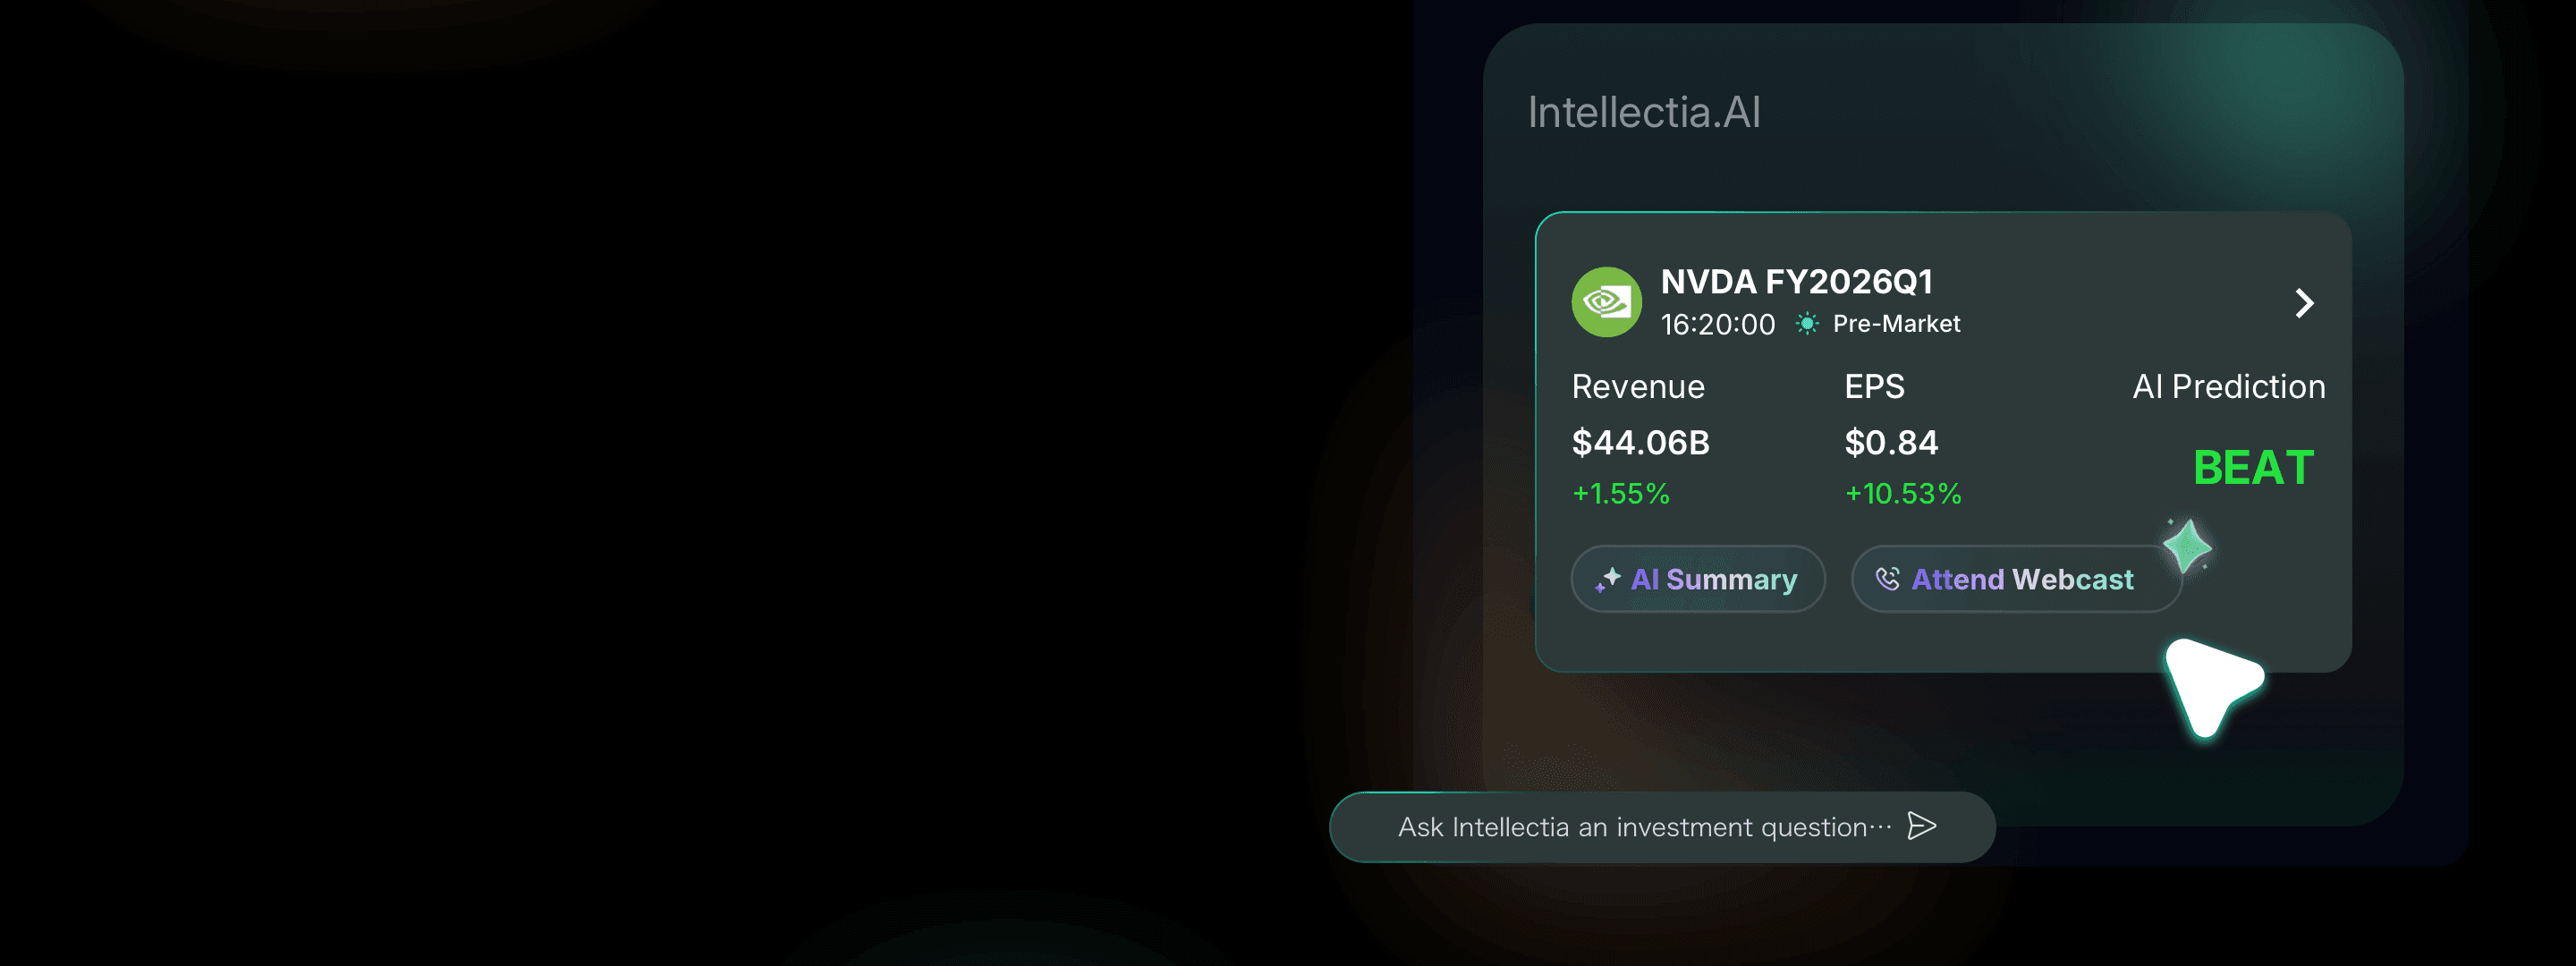Image resolution: width=2576 pixels, height=966 pixels.
Task: Click the $0.84 EPS value
Action: [1891, 443]
